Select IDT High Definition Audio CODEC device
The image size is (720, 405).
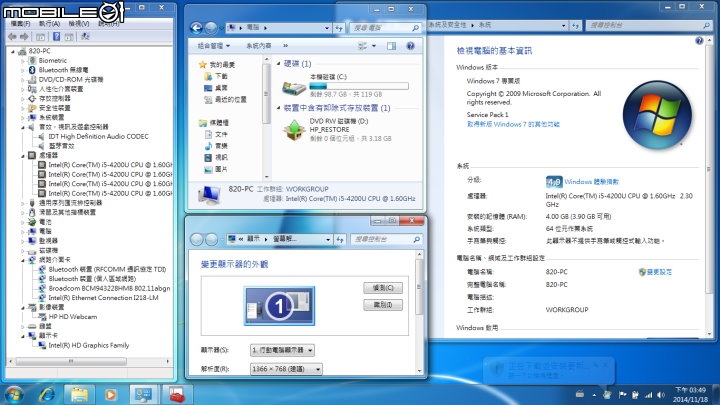[98, 136]
